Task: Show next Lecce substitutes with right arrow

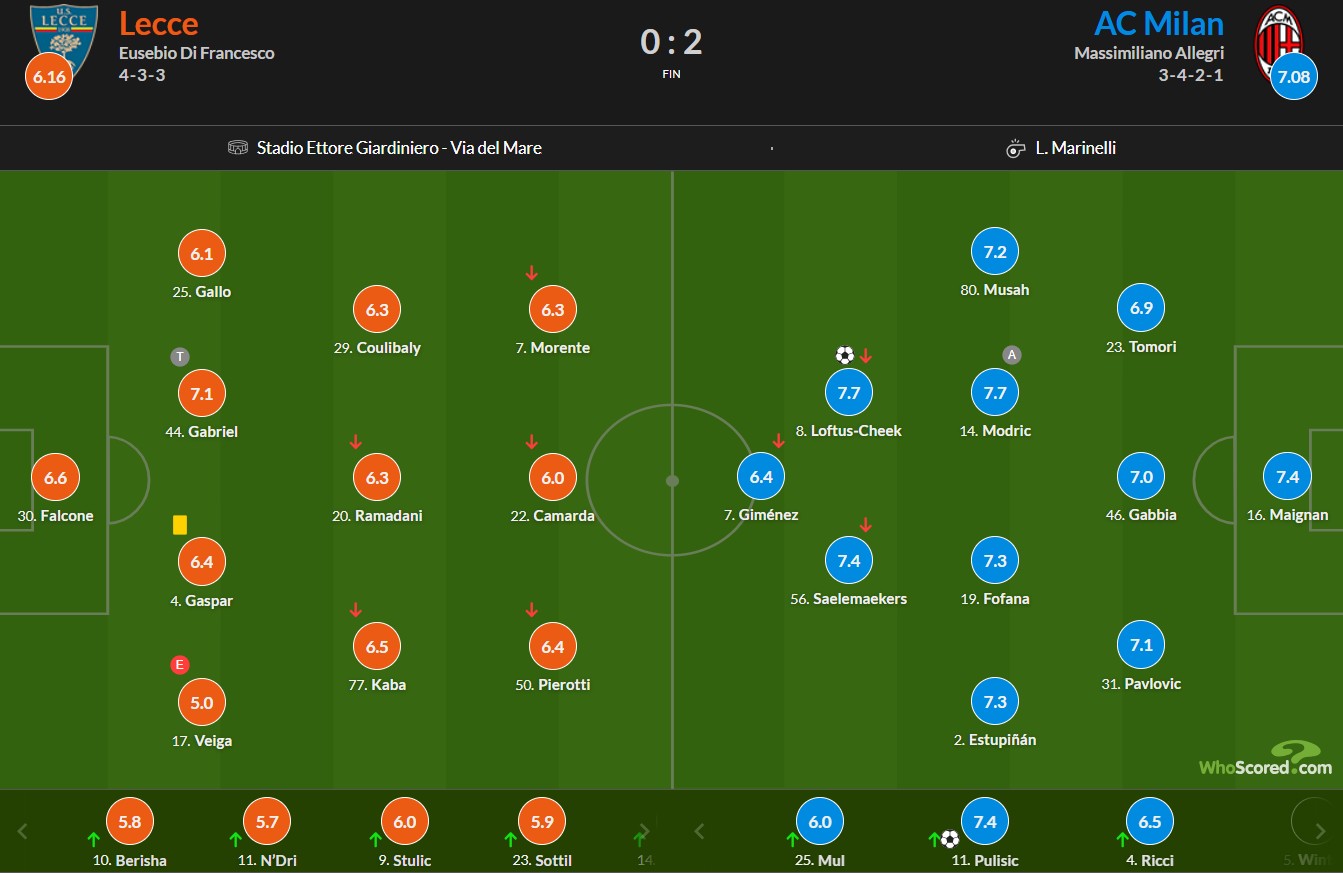Action: 645,831
